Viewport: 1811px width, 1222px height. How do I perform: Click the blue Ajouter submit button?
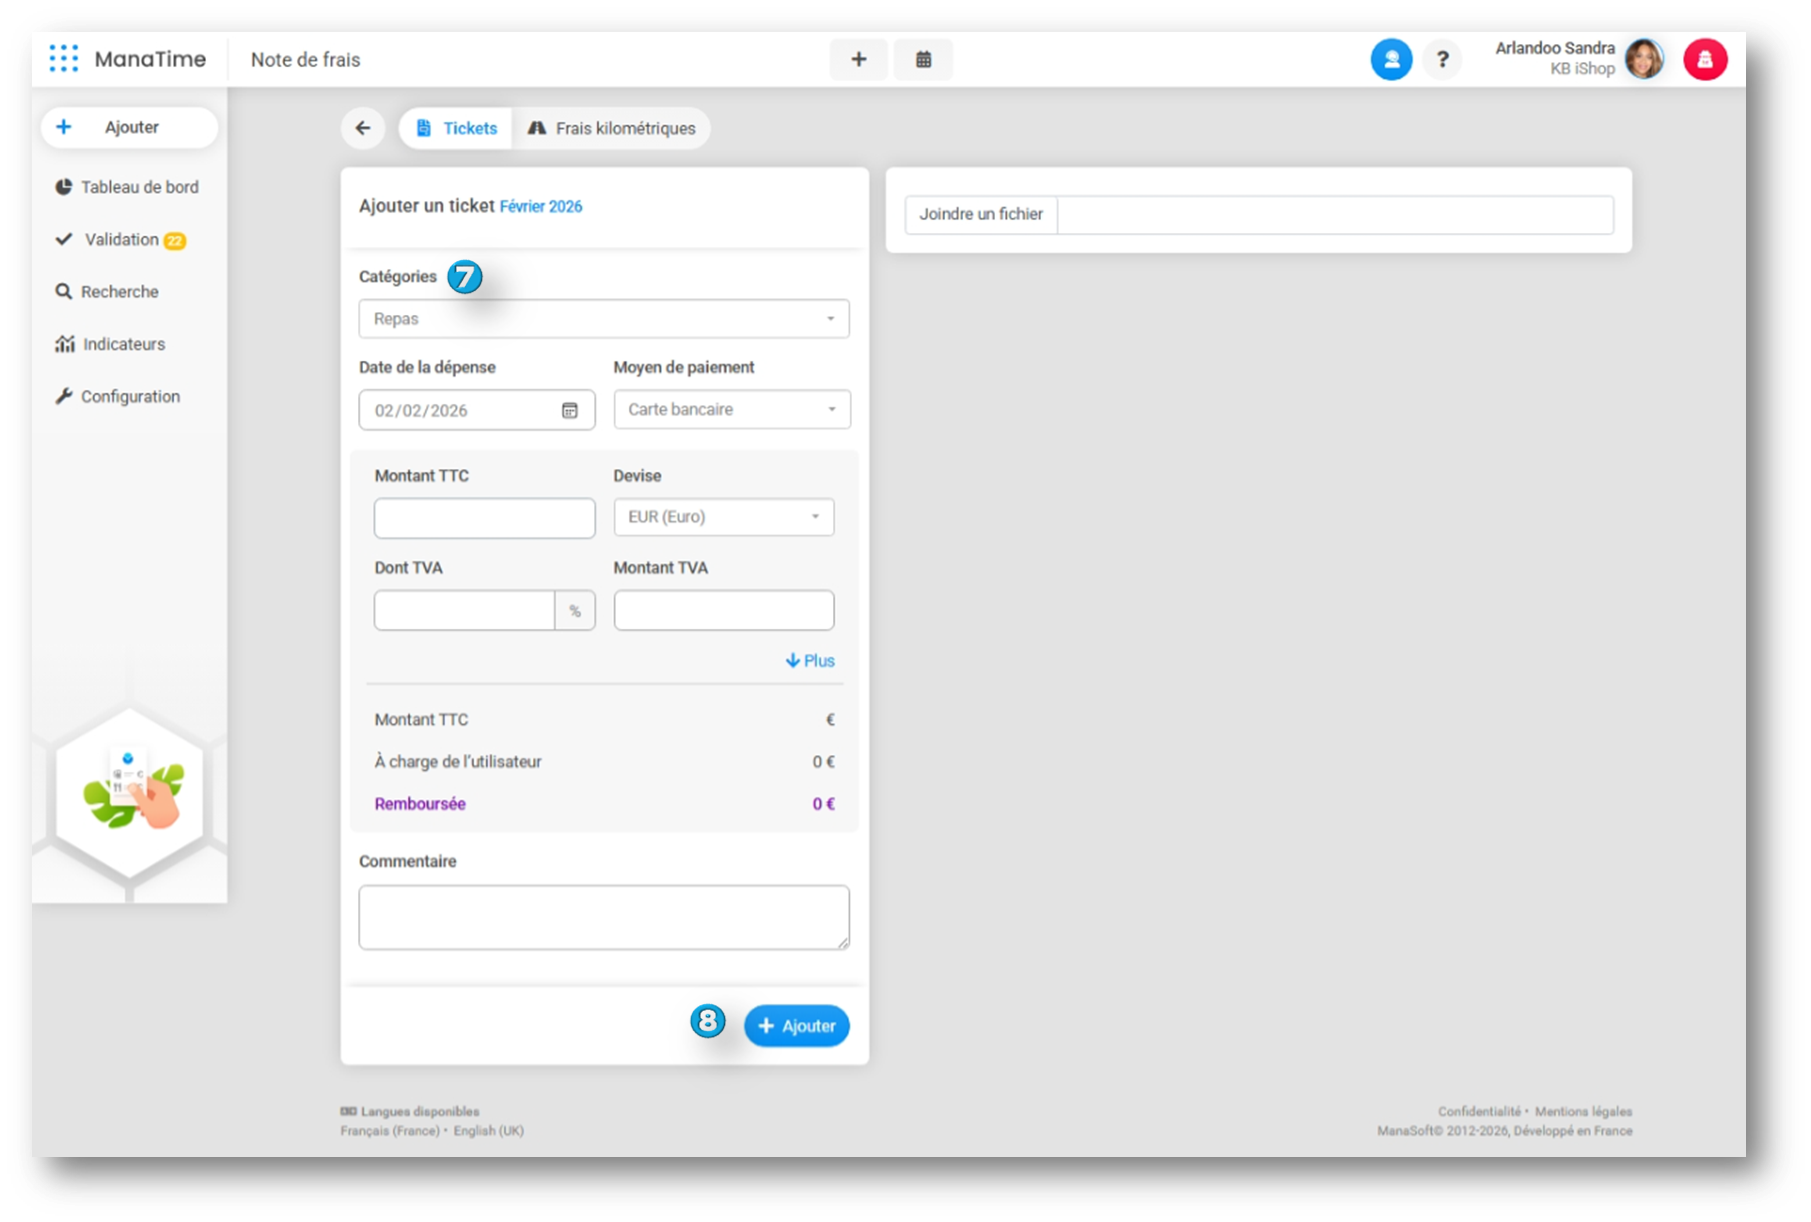(x=796, y=1026)
